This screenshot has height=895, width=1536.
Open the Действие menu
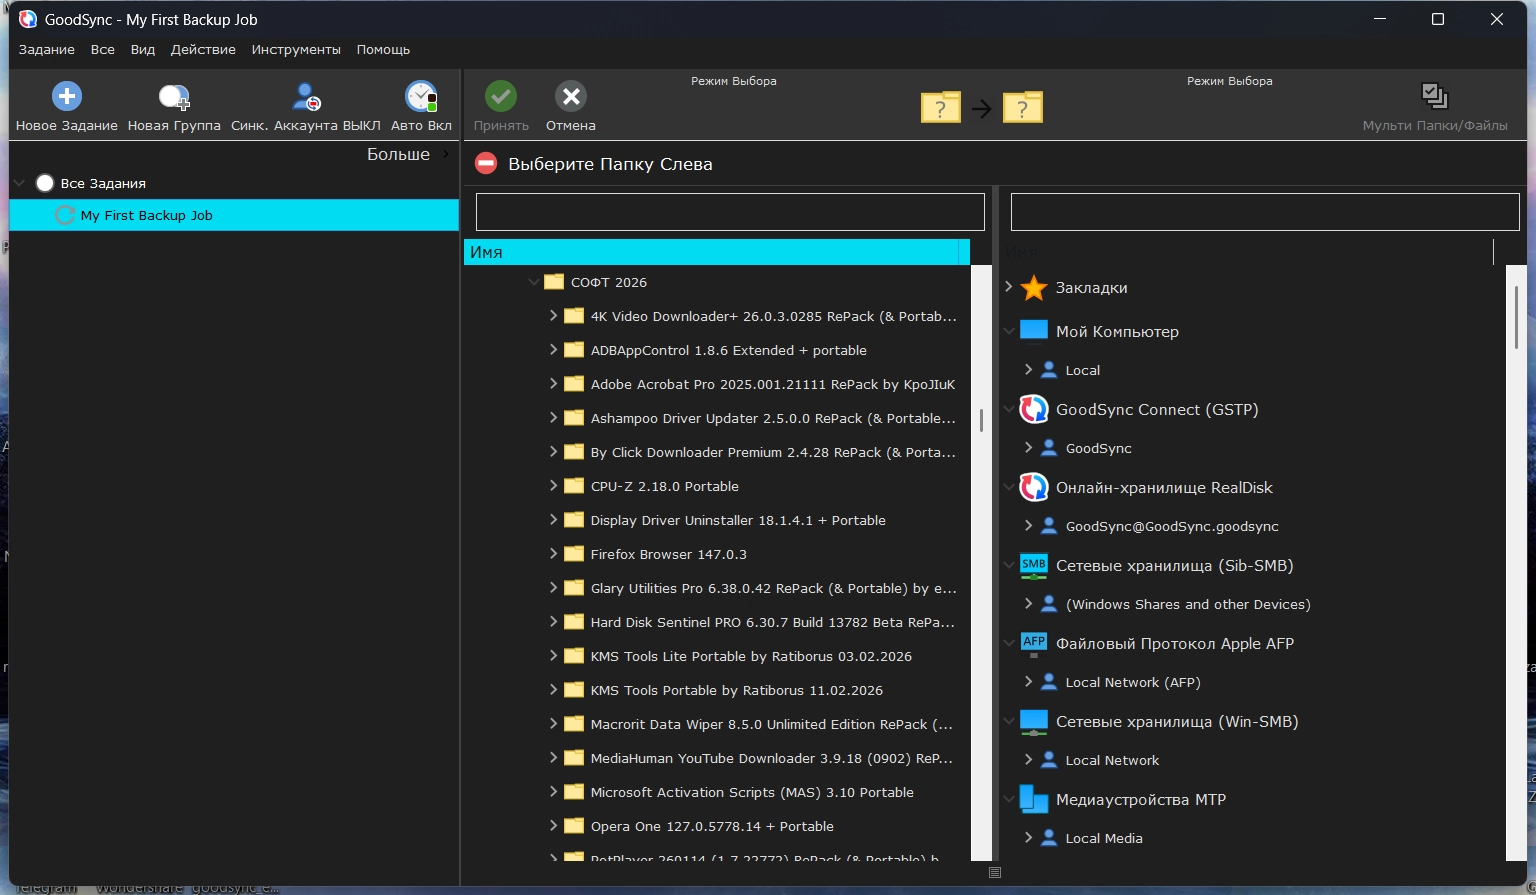click(x=203, y=49)
